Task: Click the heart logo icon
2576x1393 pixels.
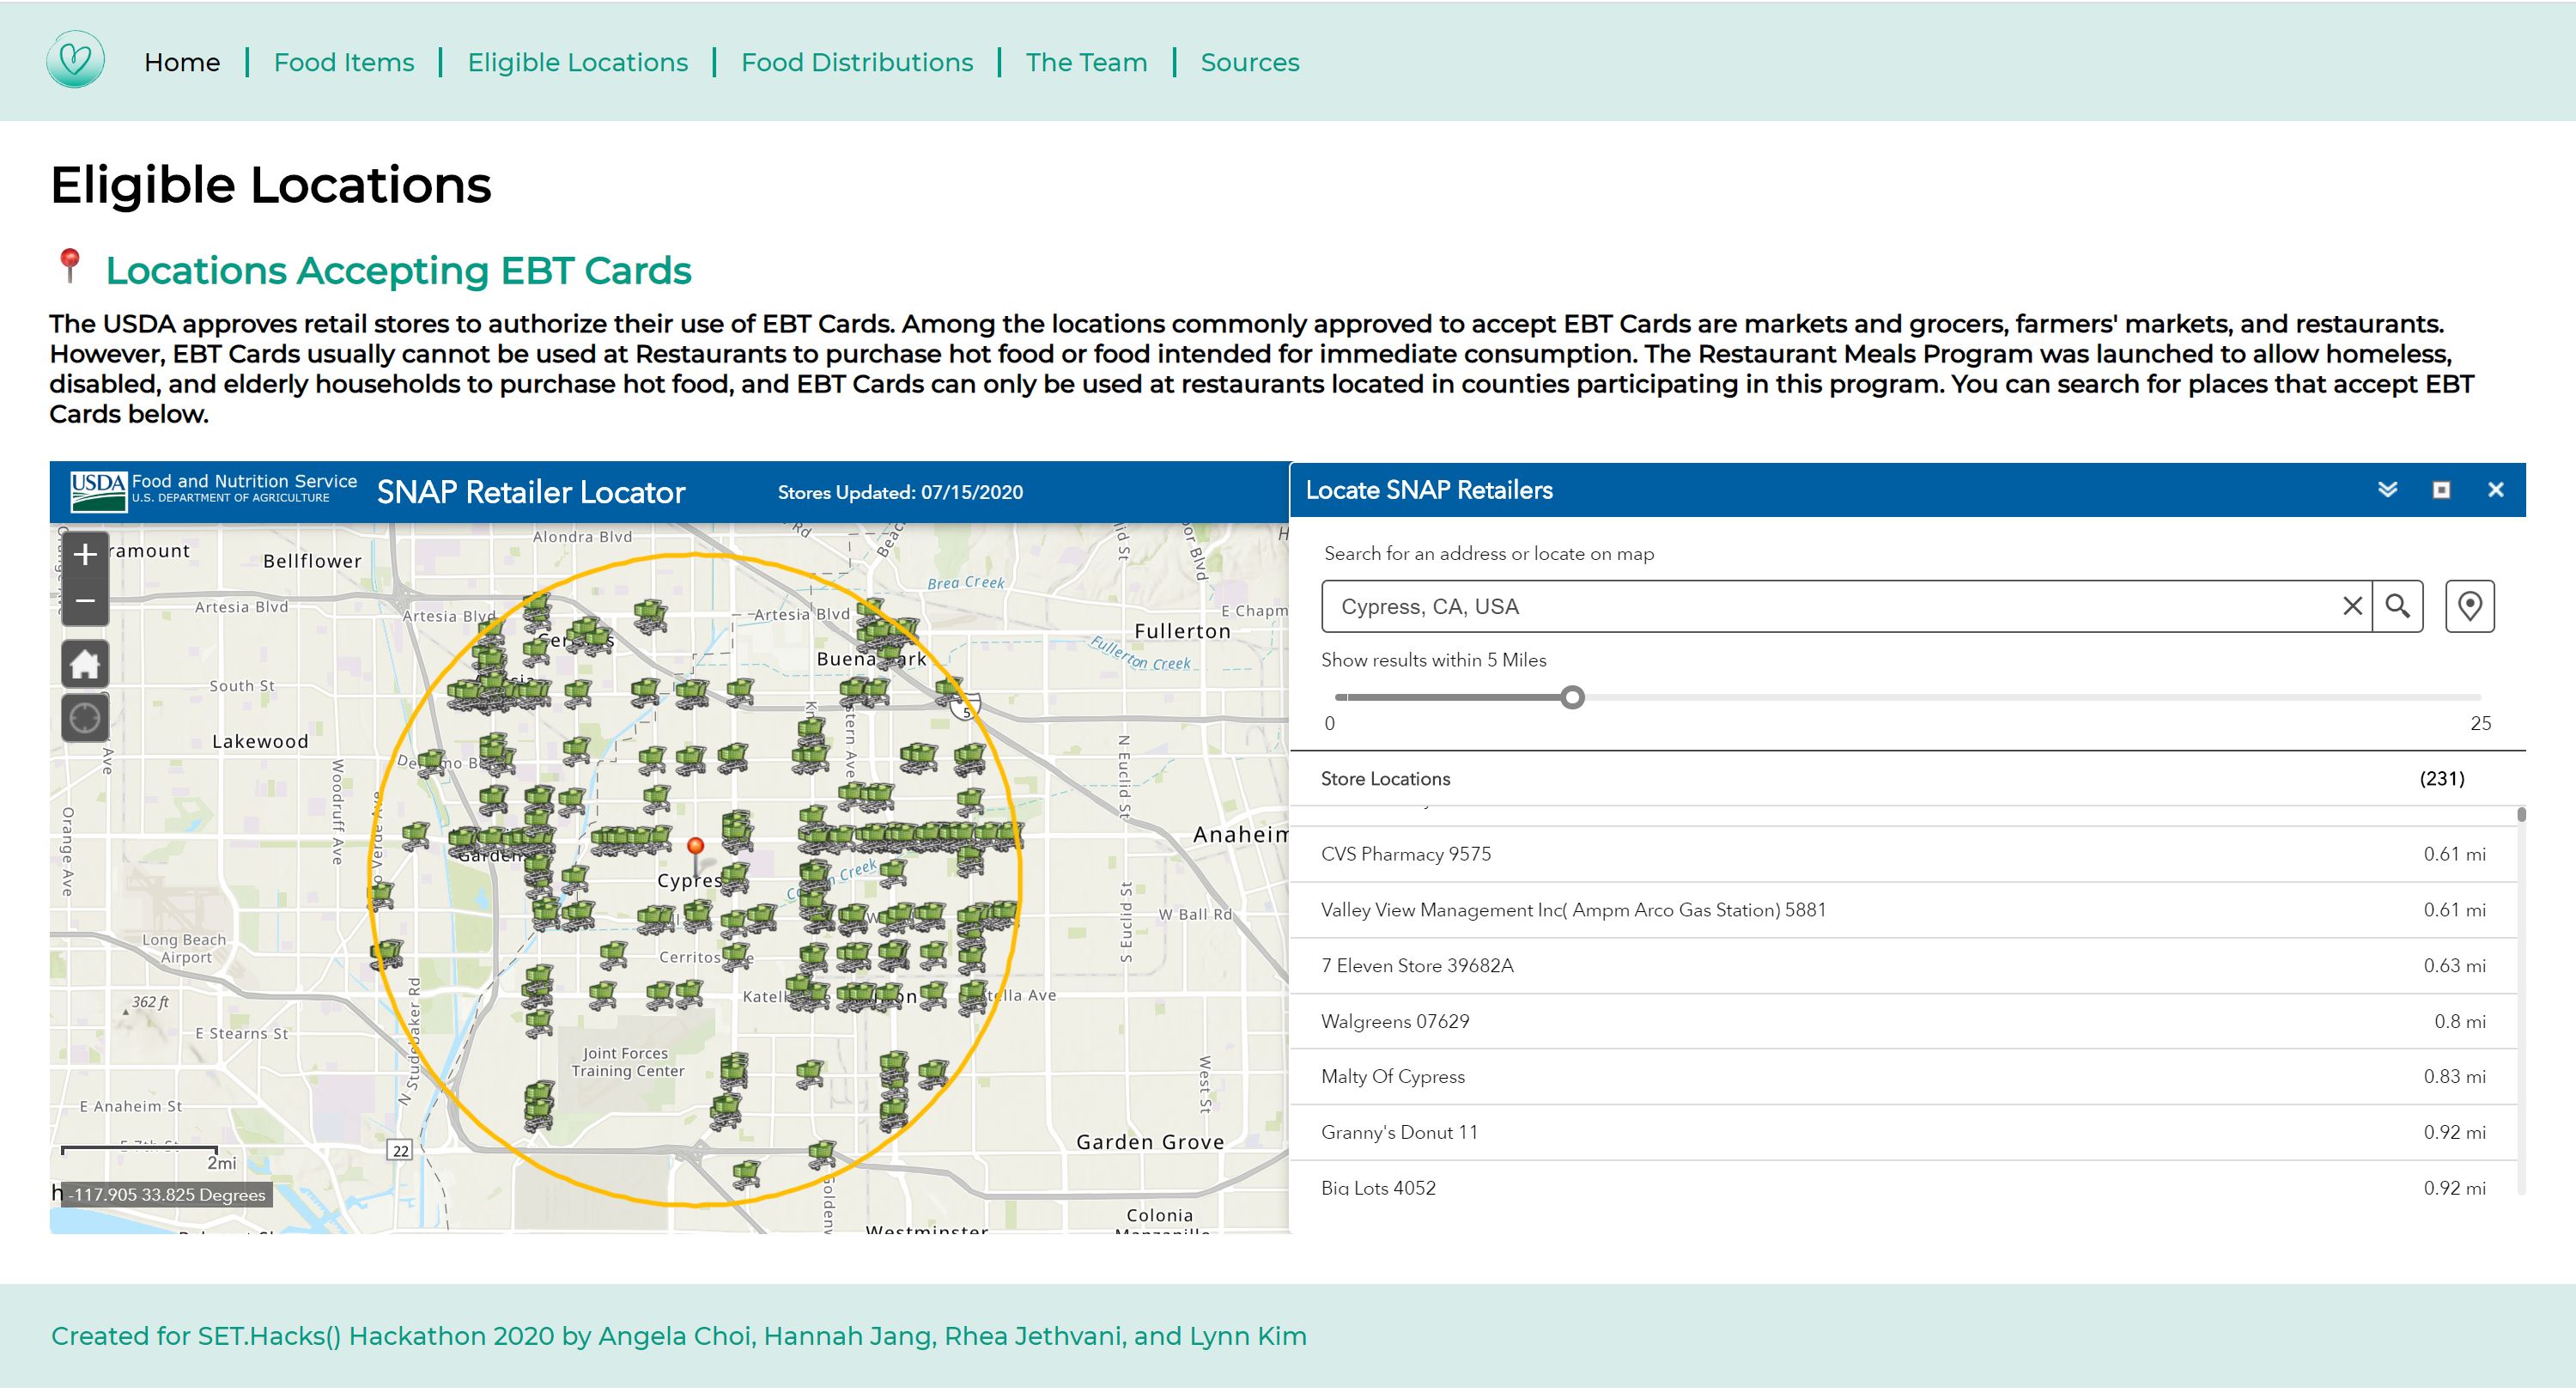Action: (x=75, y=60)
